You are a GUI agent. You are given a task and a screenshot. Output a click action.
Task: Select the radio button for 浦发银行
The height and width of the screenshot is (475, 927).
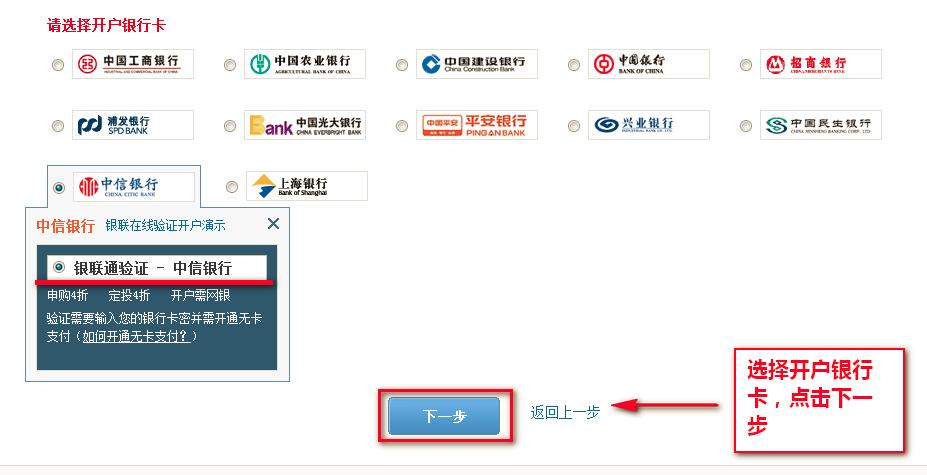pyautogui.click(x=58, y=125)
